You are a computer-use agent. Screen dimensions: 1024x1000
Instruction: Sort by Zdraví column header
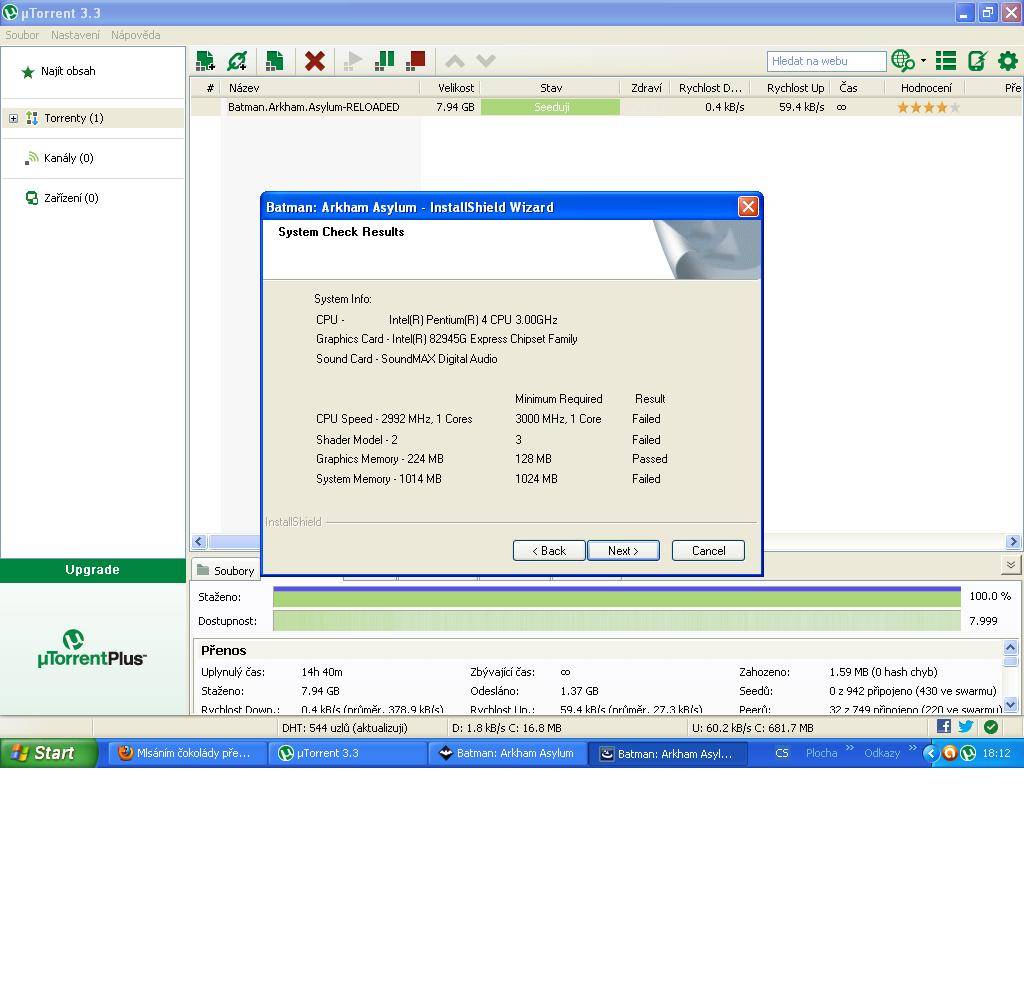[x=646, y=88]
